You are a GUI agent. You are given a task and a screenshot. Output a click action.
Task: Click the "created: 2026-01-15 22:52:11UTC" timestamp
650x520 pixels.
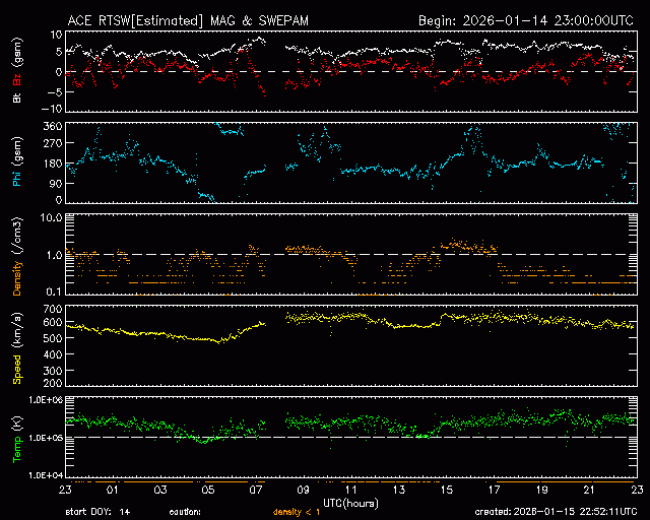pos(556,512)
